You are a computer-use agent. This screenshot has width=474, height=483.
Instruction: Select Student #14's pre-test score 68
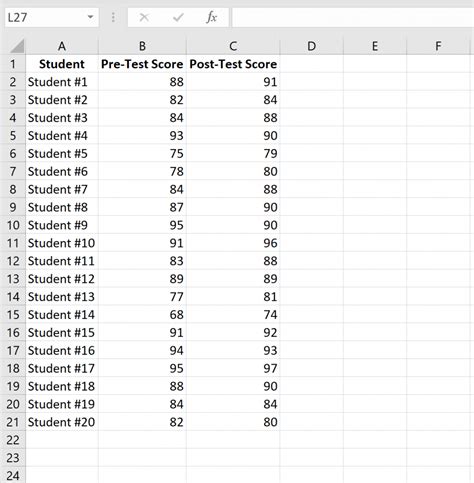[x=142, y=314]
